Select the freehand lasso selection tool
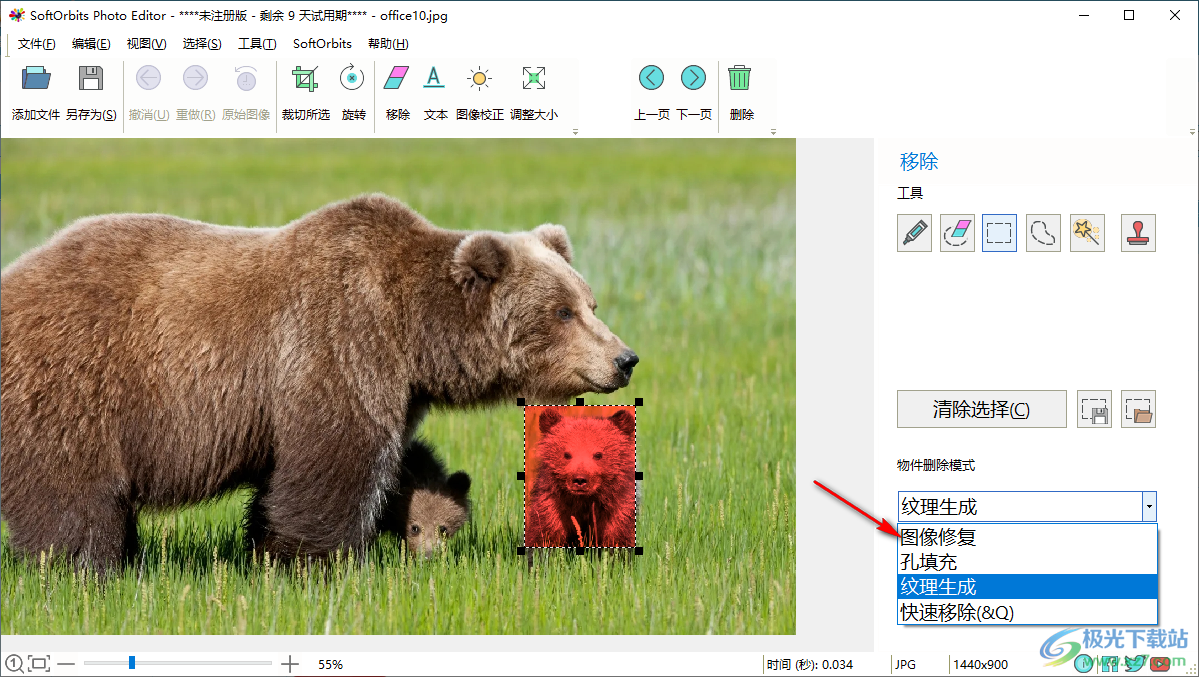1199x677 pixels. pos(1043,232)
